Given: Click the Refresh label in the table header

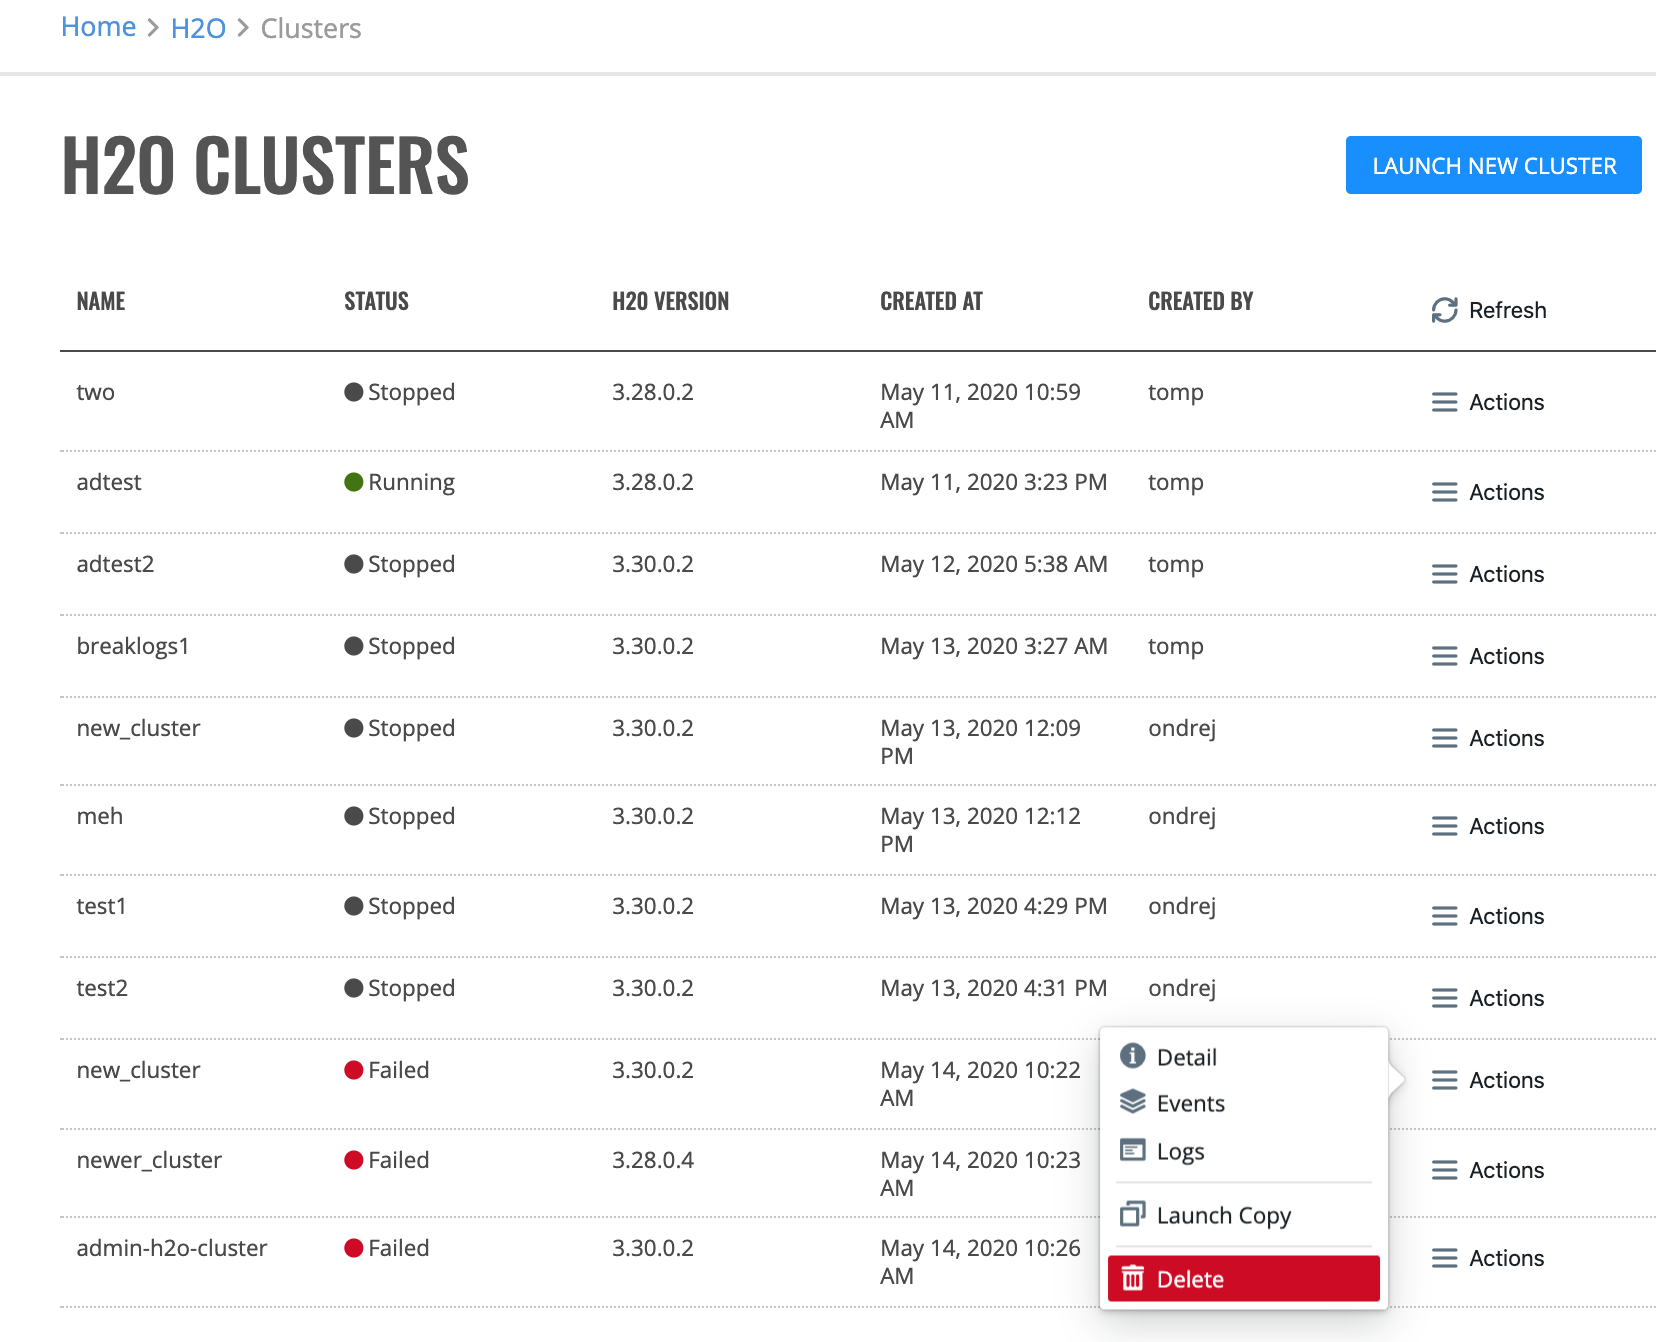Looking at the screenshot, I should pos(1507,310).
